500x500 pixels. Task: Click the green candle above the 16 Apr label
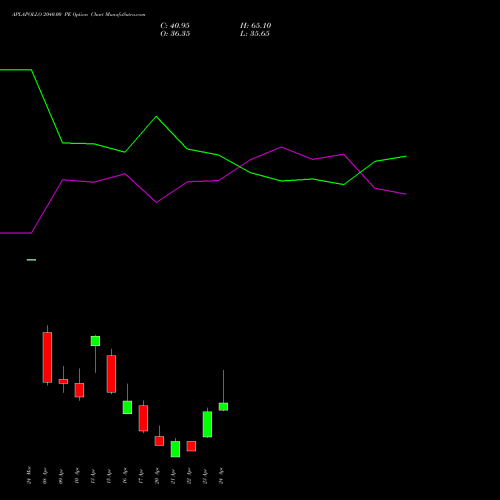127,407
